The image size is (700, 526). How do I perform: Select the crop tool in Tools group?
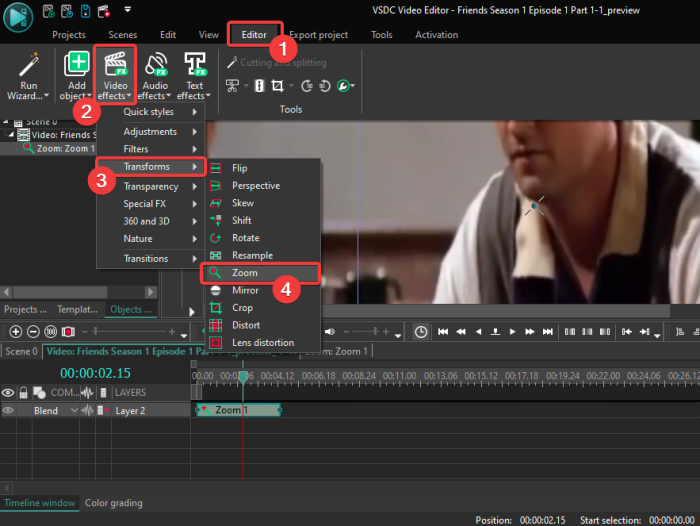coord(277,86)
